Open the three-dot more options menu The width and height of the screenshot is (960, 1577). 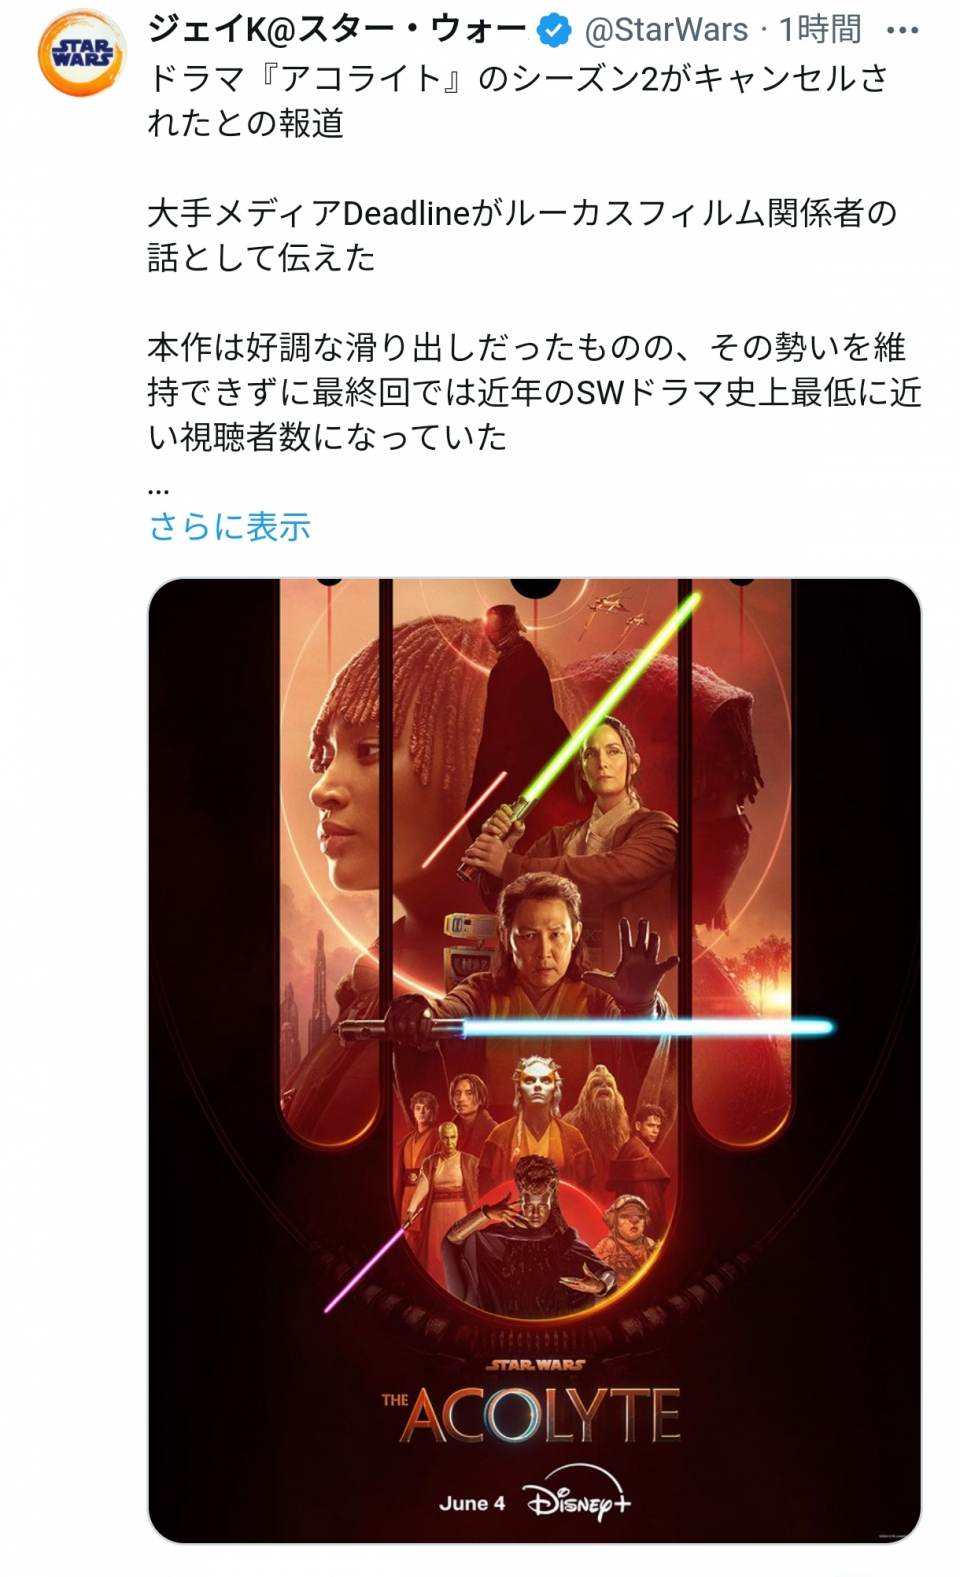[902, 31]
